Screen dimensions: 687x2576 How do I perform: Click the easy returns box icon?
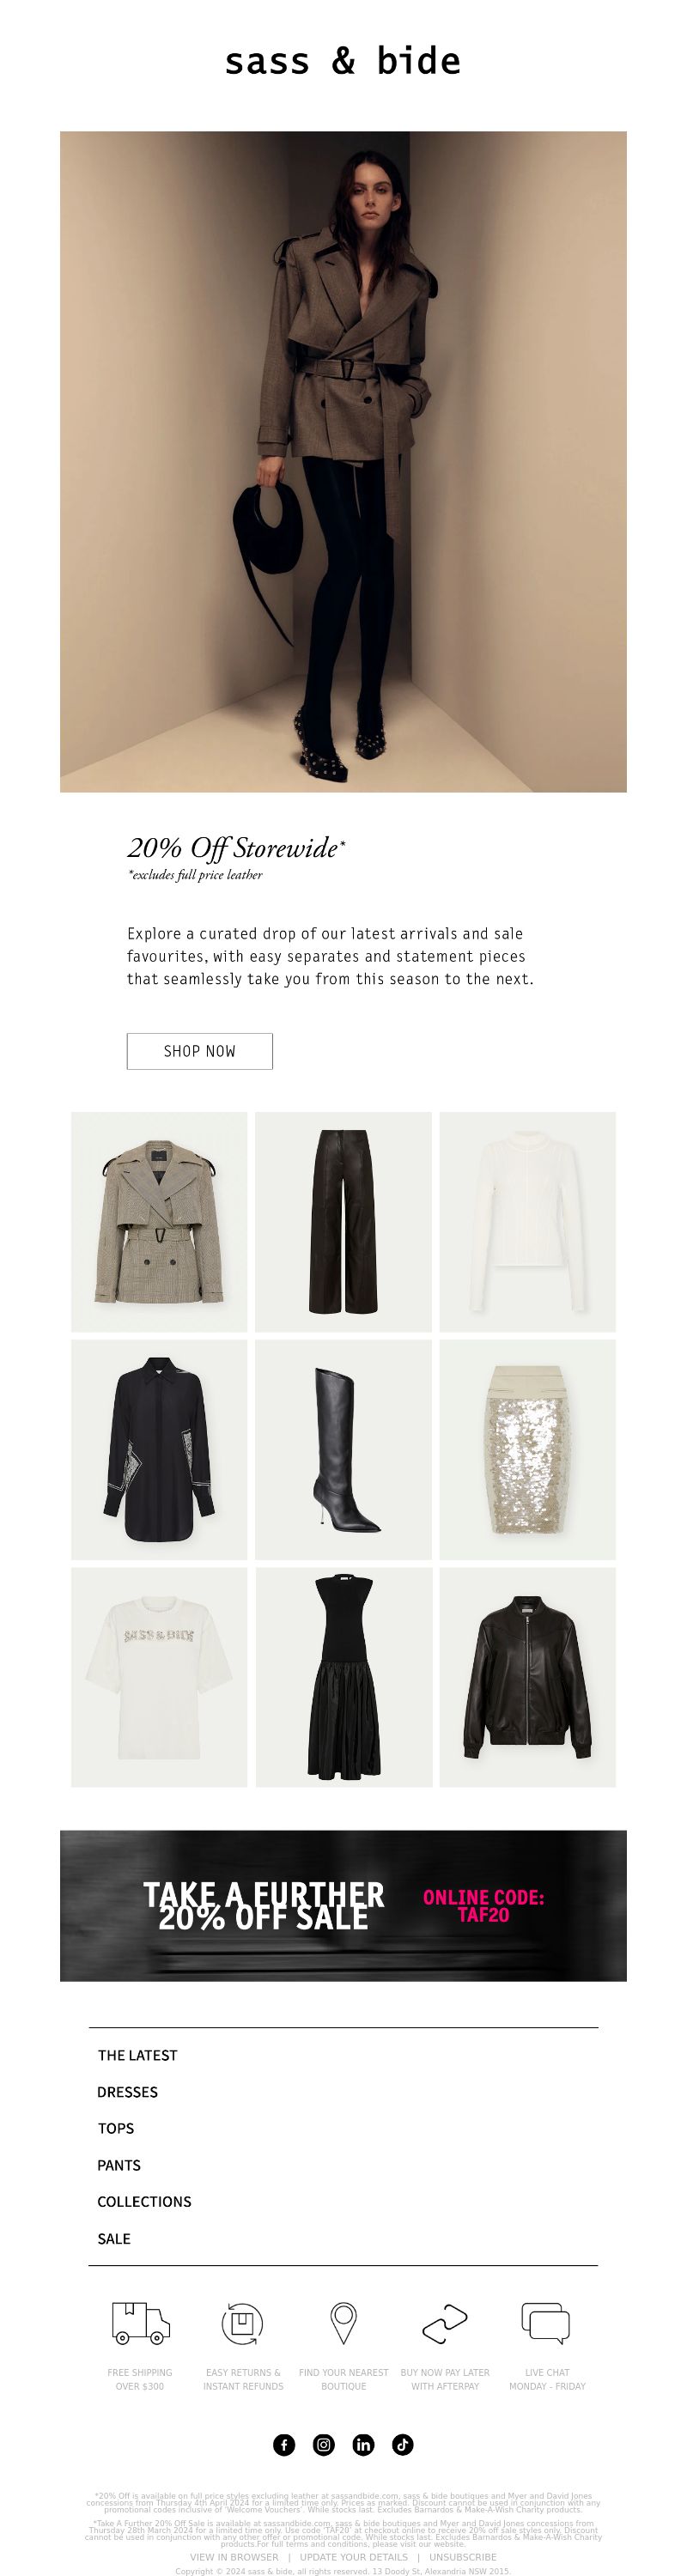tap(242, 2323)
